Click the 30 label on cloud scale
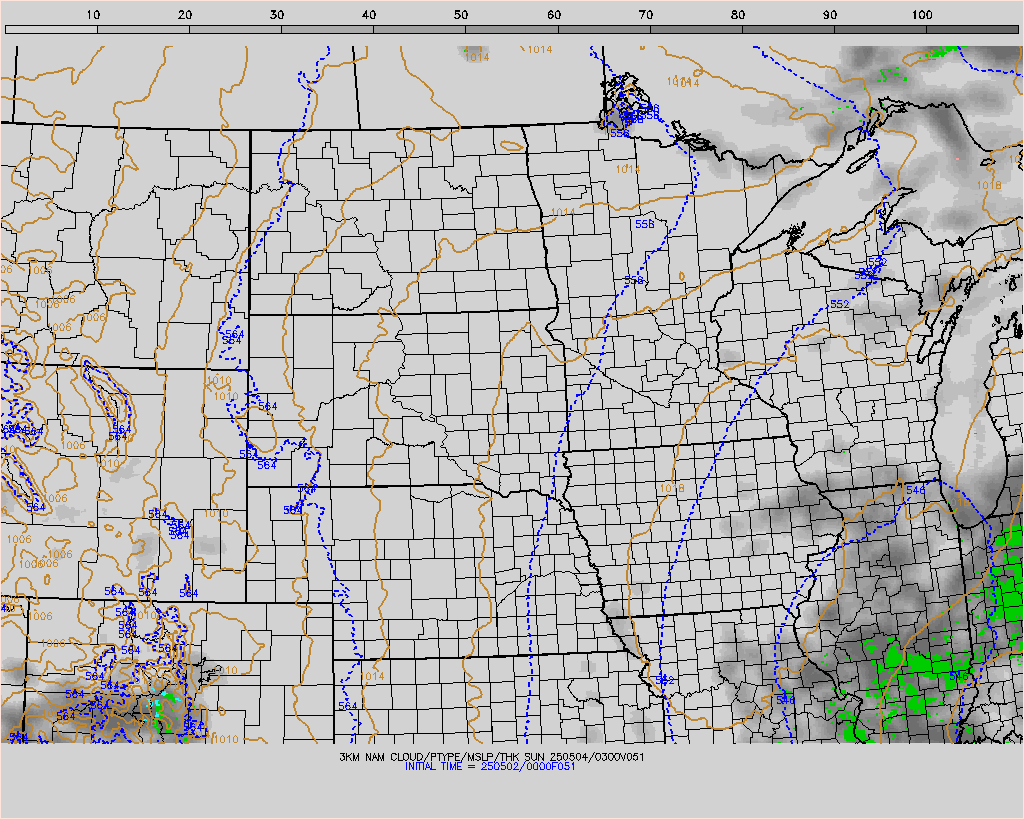 tap(277, 15)
